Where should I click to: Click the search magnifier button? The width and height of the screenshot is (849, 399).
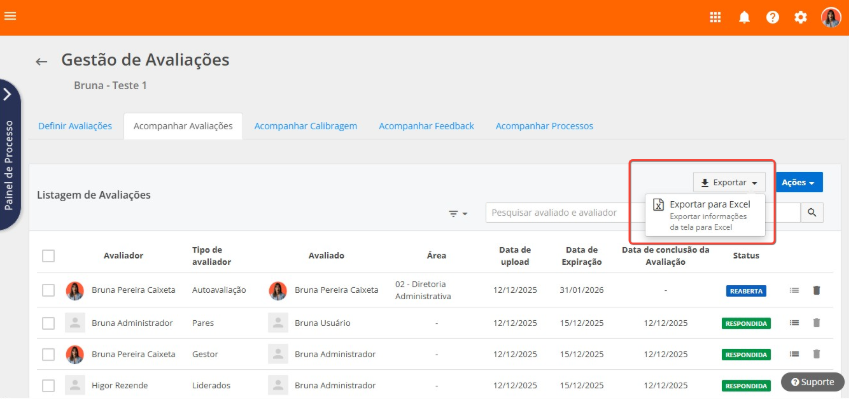point(812,213)
